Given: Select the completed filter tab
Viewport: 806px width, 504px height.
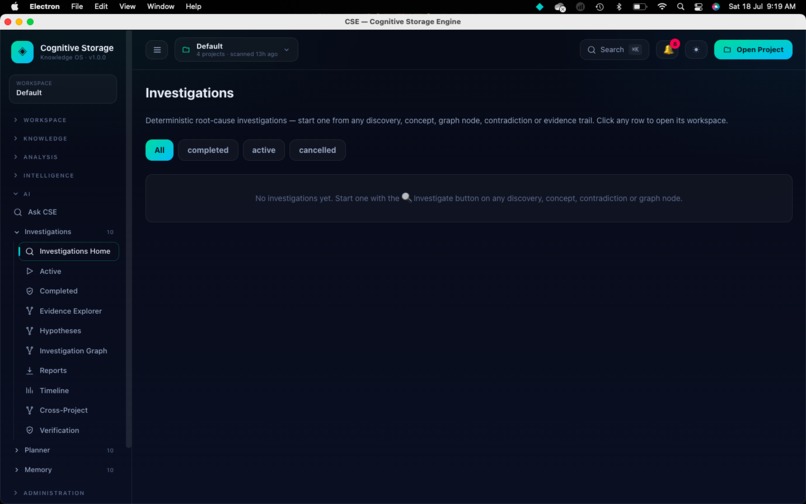Looking at the screenshot, I should pyautogui.click(x=208, y=150).
